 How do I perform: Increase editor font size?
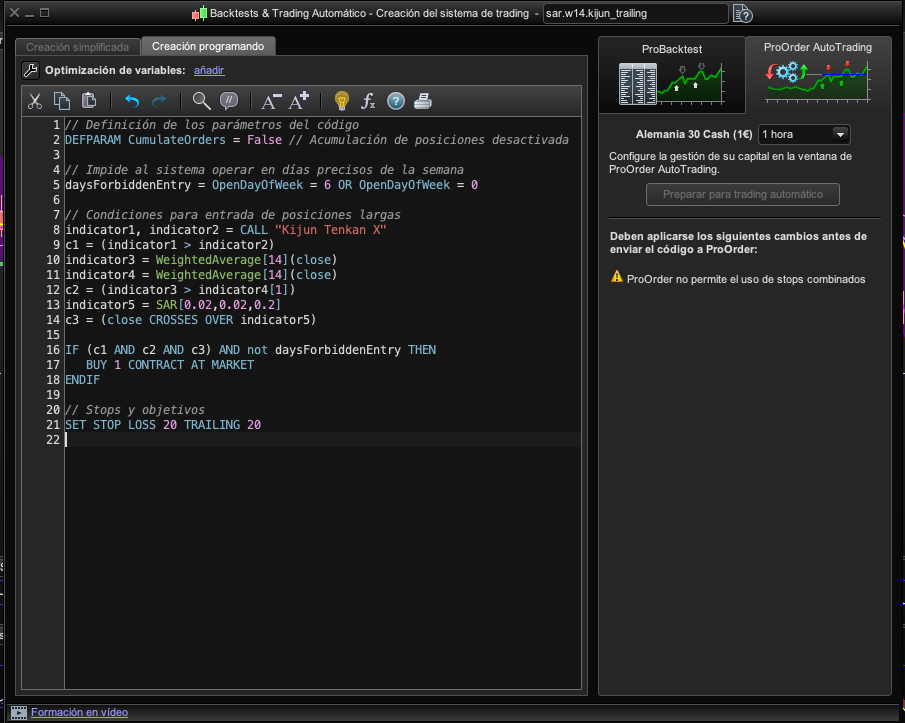click(299, 101)
